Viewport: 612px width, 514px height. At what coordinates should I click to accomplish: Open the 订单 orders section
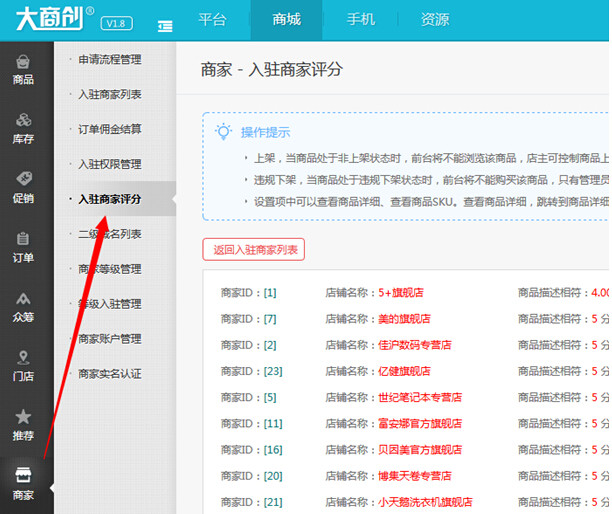[23, 248]
